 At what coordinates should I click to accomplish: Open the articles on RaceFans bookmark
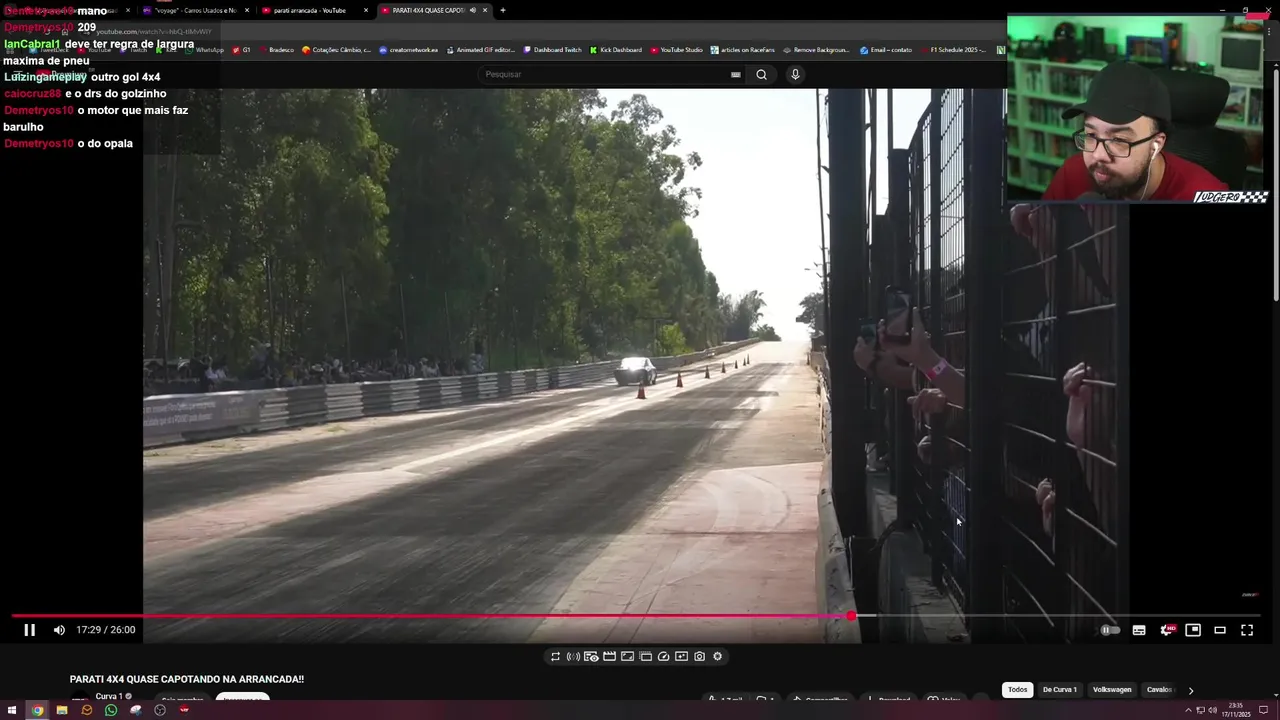(x=742, y=50)
